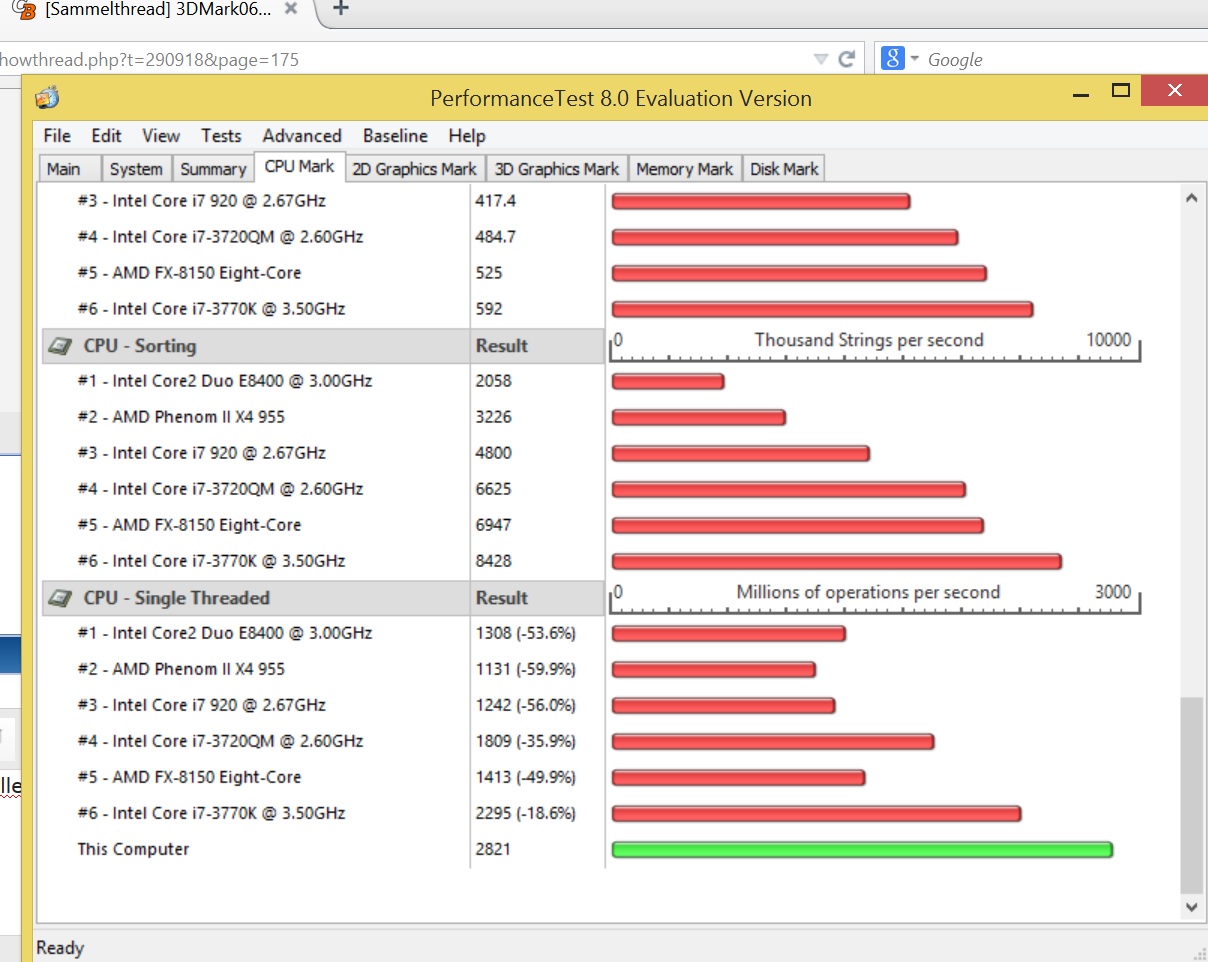1208x962 pixels.
Task: Select Sorting row #6 Intel Core i7-3770K
Action: (x=211, y=561)
